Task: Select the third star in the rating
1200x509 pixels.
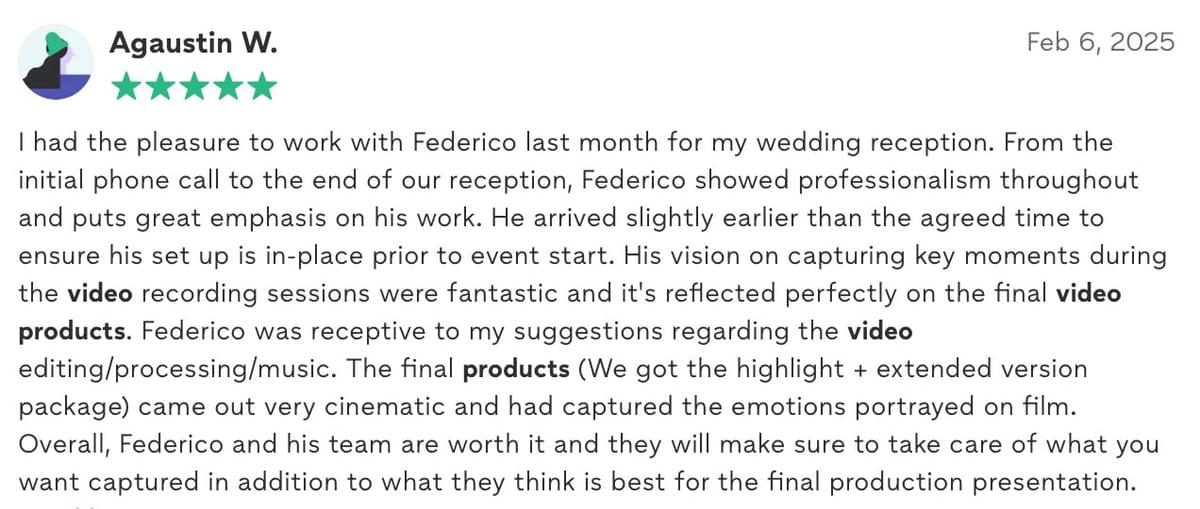Action: pyautogui.click(x=194, y=87)
